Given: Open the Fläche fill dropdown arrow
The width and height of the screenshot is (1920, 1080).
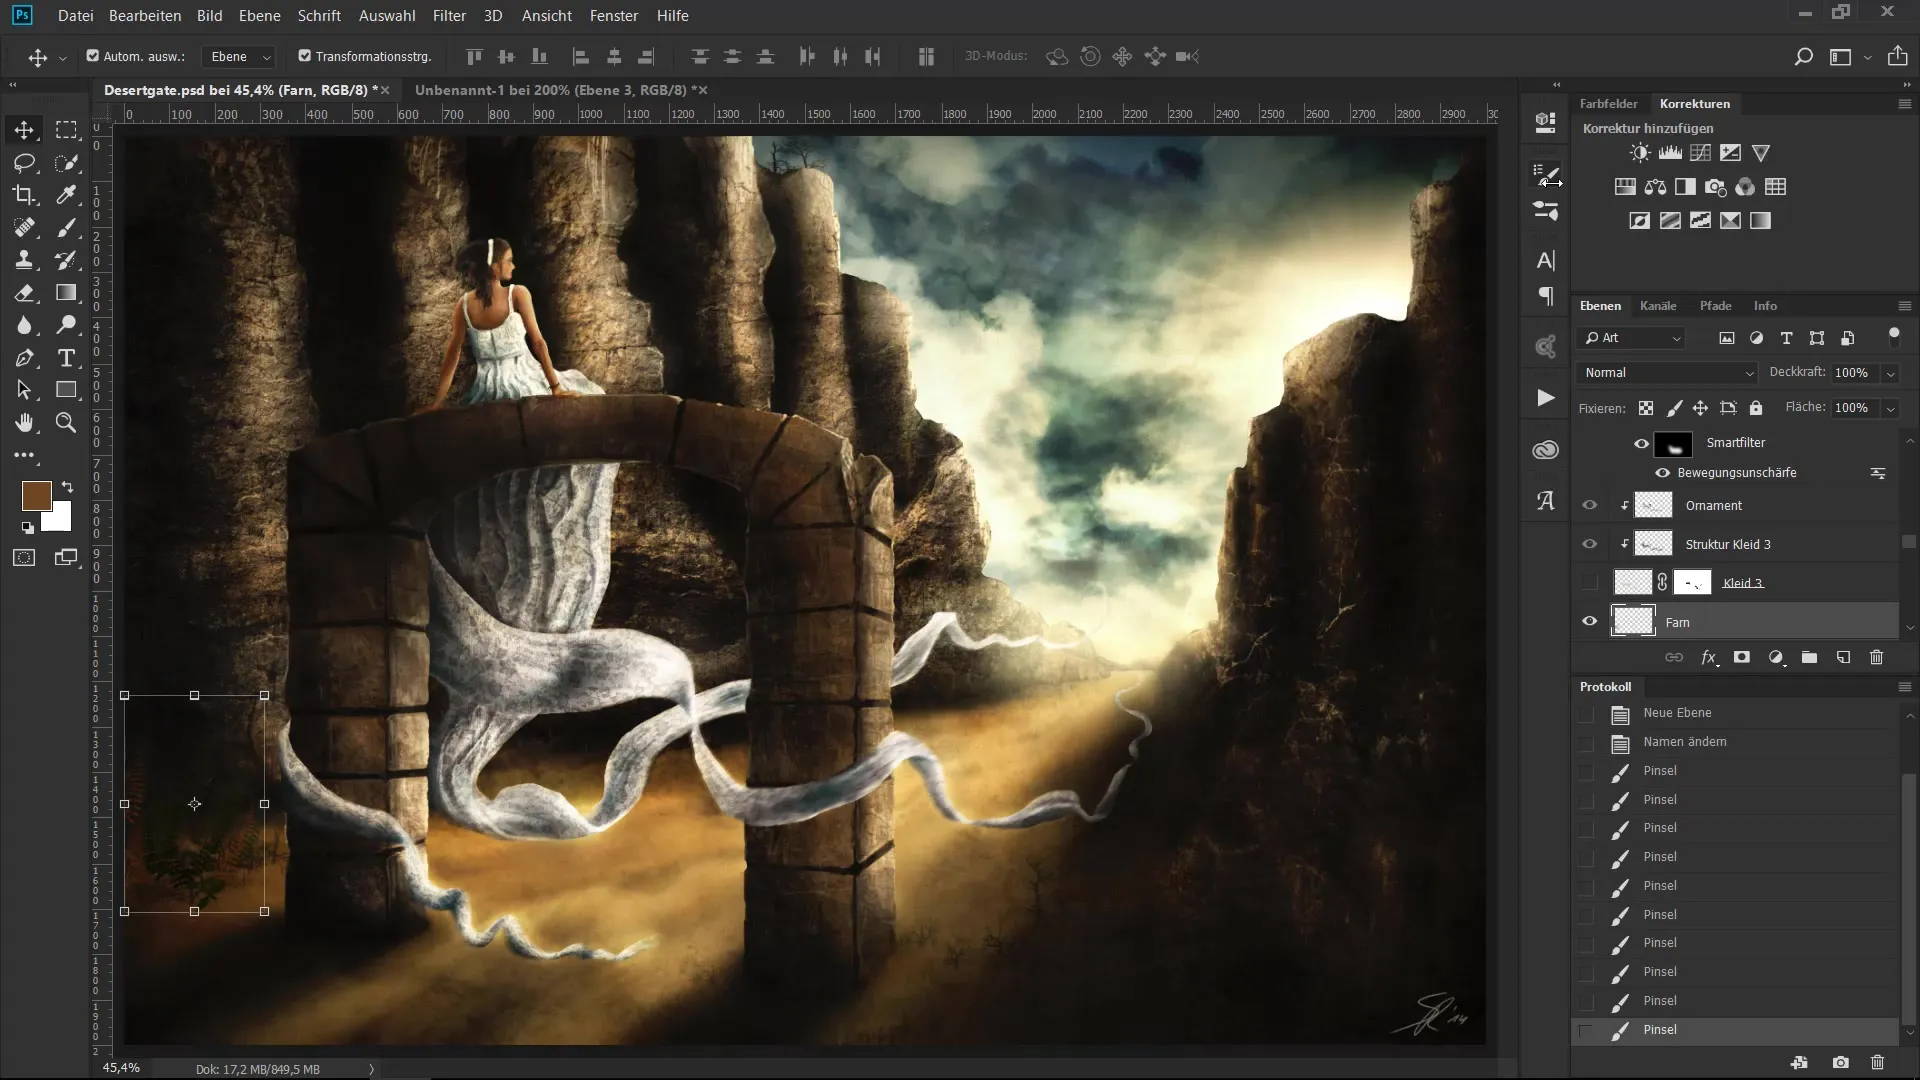Looking at the screenshot, I should pyautogui.click(x=1890, y=408).
